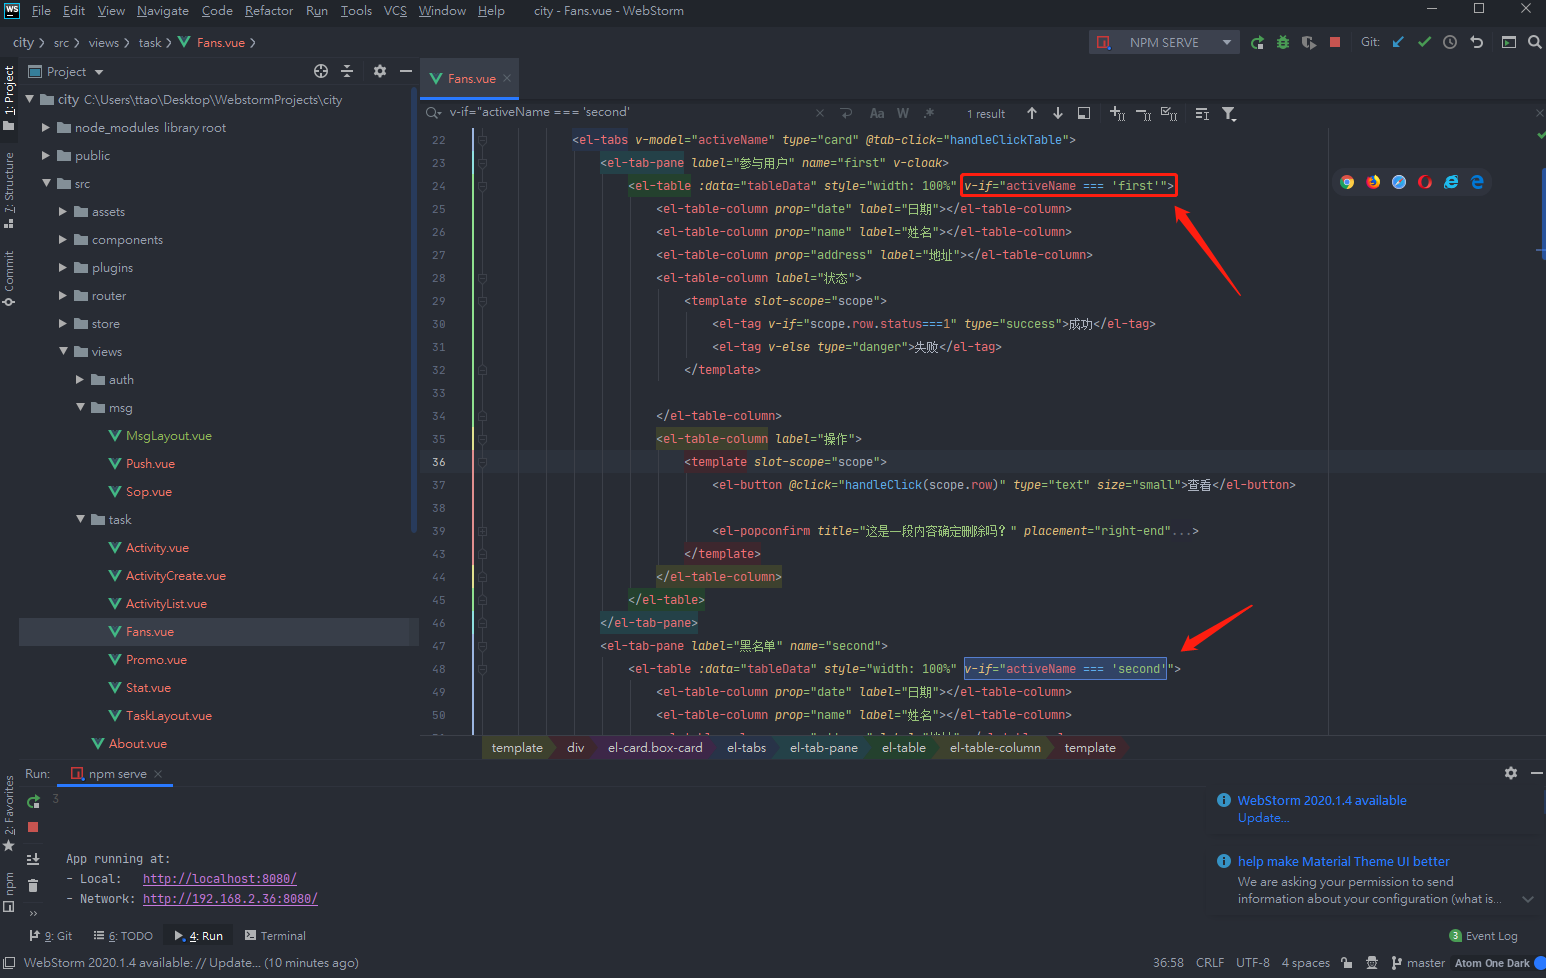Screen dimensions: 1546x978
Task: Toggle Regex option in find bar
Action: coord(929,113)
